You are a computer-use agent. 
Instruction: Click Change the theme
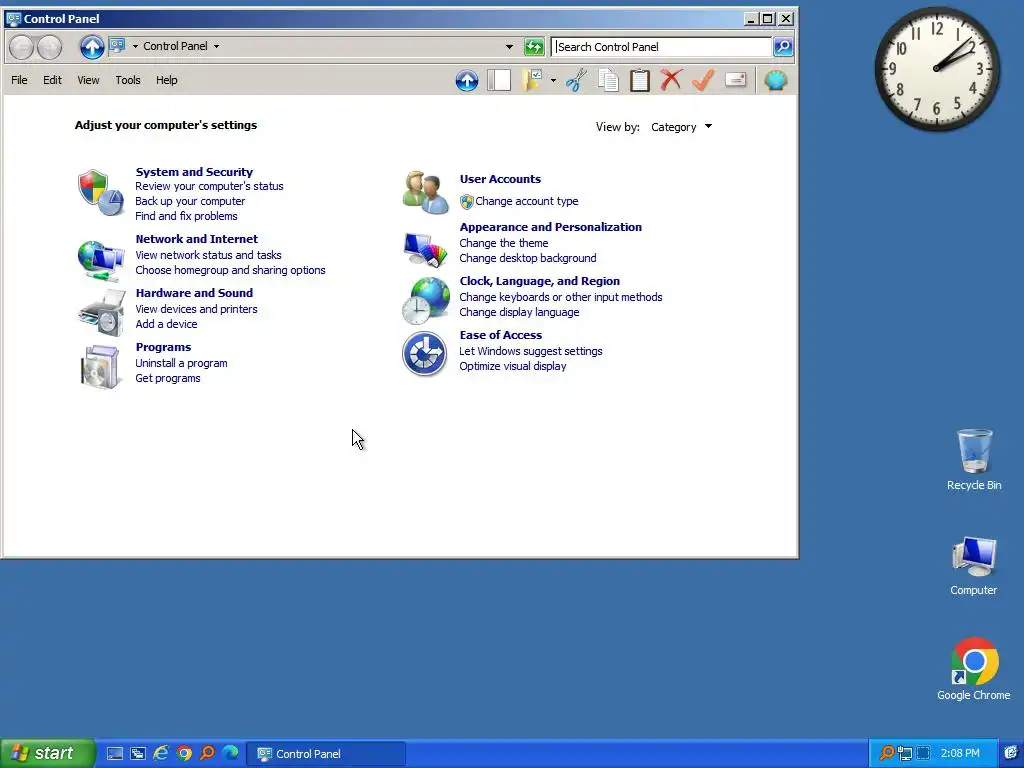pyautogui.click(x=504, y=243)
